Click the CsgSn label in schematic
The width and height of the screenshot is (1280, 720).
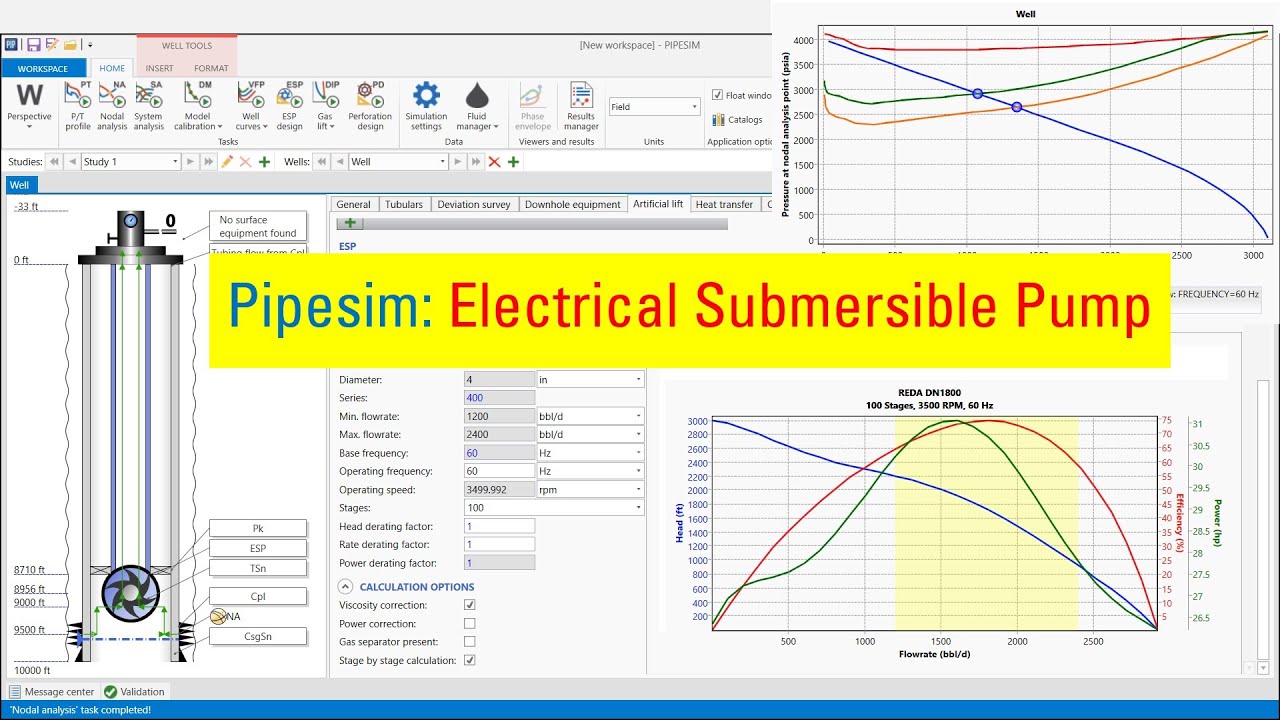(258, 636)
